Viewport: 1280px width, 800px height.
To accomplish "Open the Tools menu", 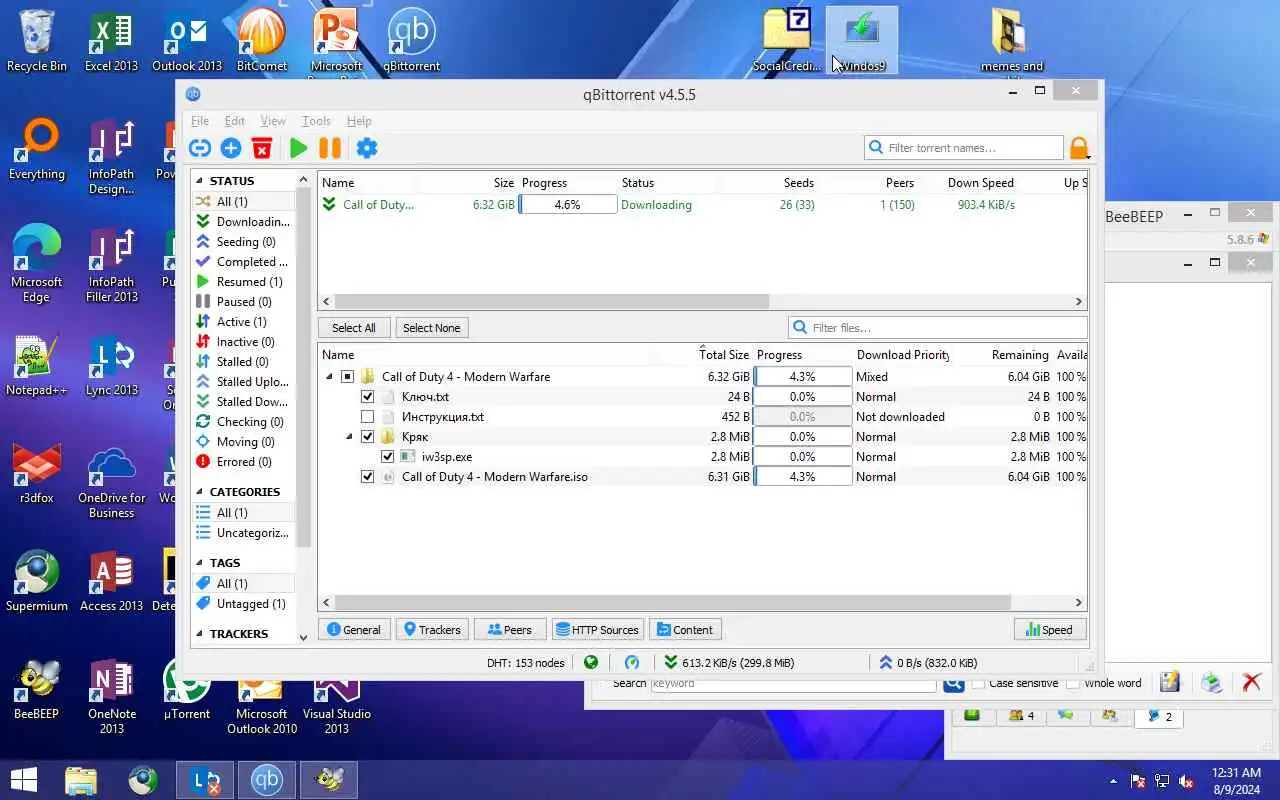I will pos(316,121).
